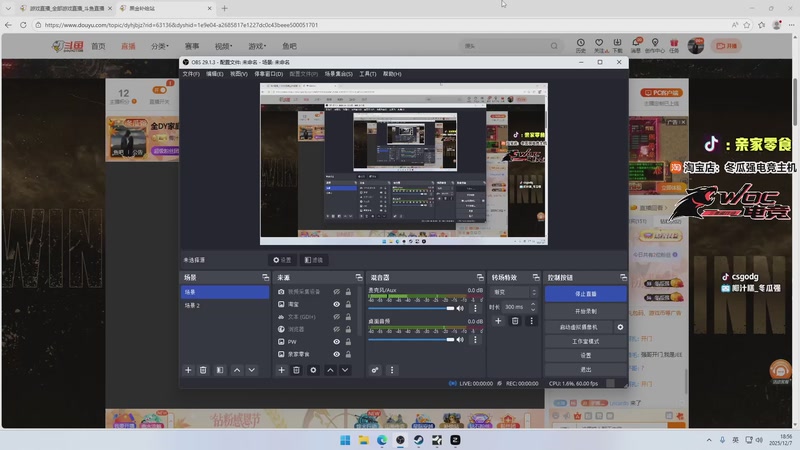The image size is (800, 450).
Task: Open OBS 编辑(E) menu
Action: (x=215, y=74)
